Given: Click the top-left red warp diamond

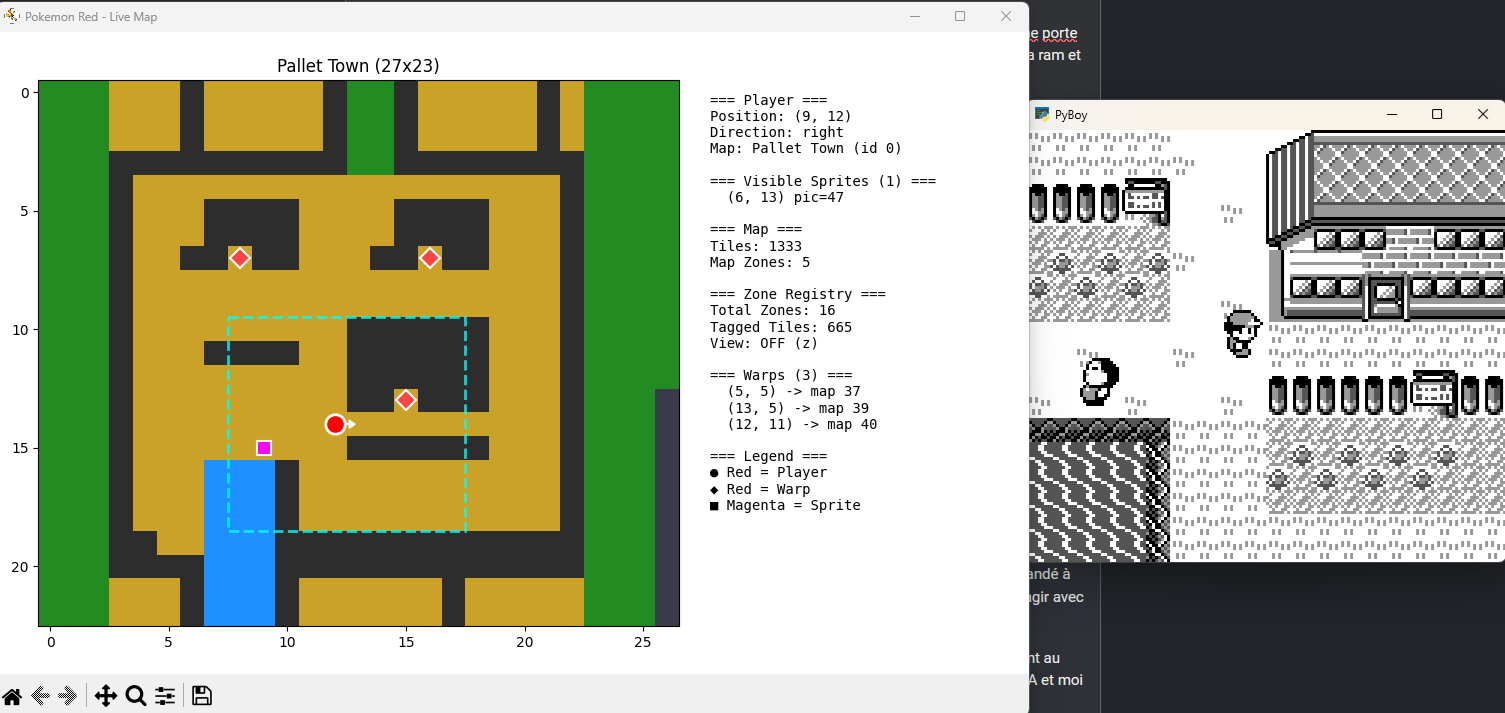Looking at the screenshot, I should tap(240, 258).
